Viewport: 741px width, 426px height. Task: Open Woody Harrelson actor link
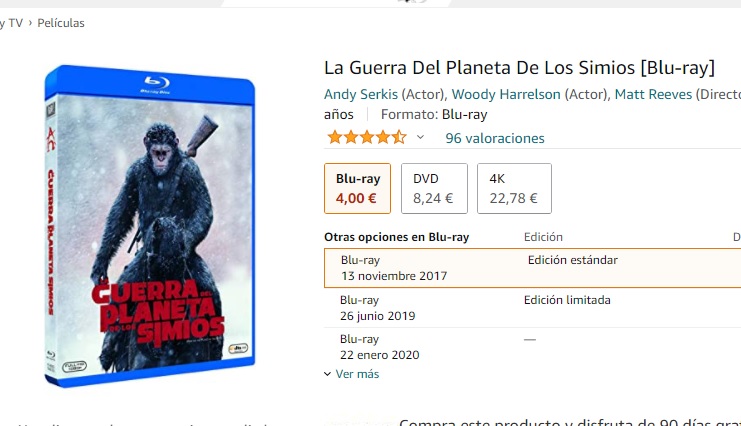click(x=506, y=94)
